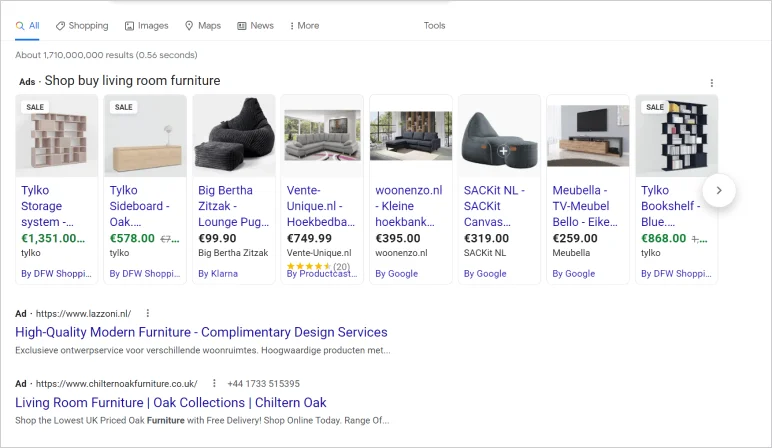Open Tylko Storage system product image

tap(57, 136)
